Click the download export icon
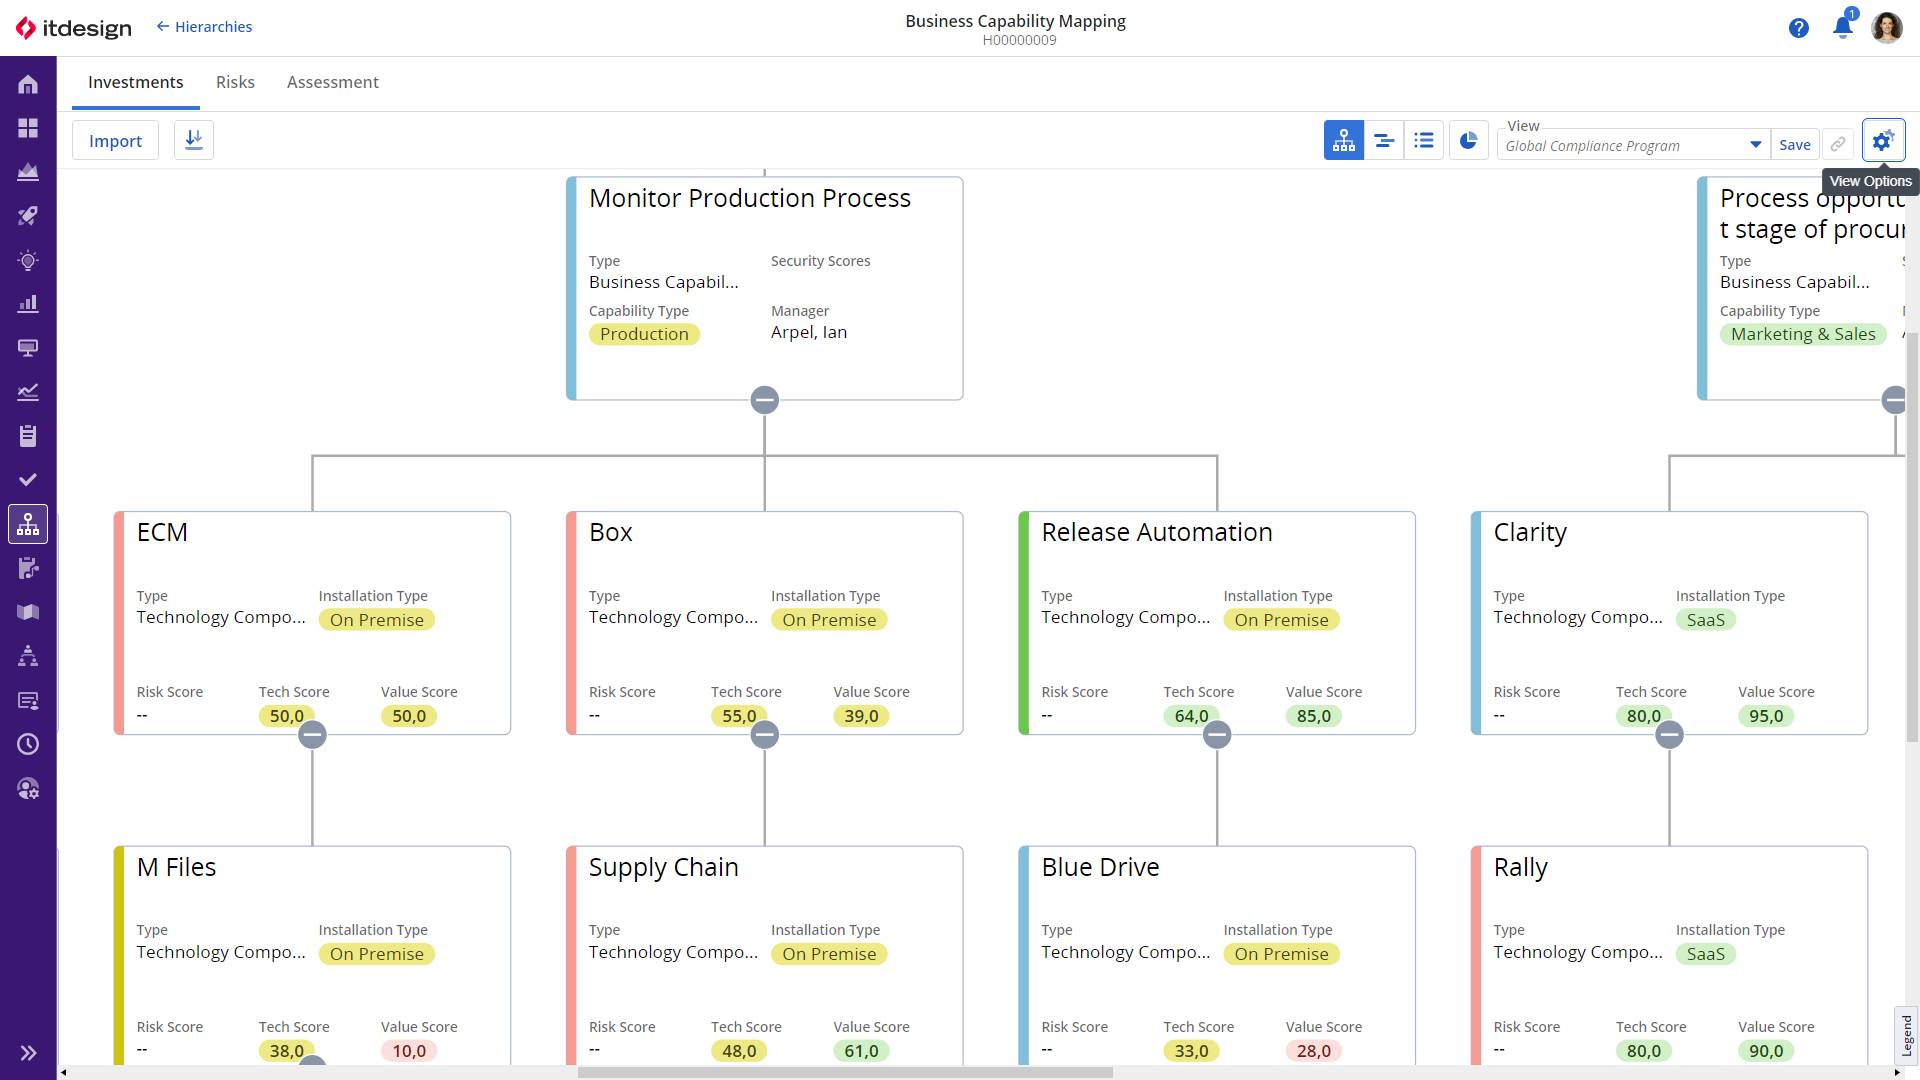Image resolution: width=1920 pixels, height=1080 pixels. pyautogui.click(x=194, y=140)
